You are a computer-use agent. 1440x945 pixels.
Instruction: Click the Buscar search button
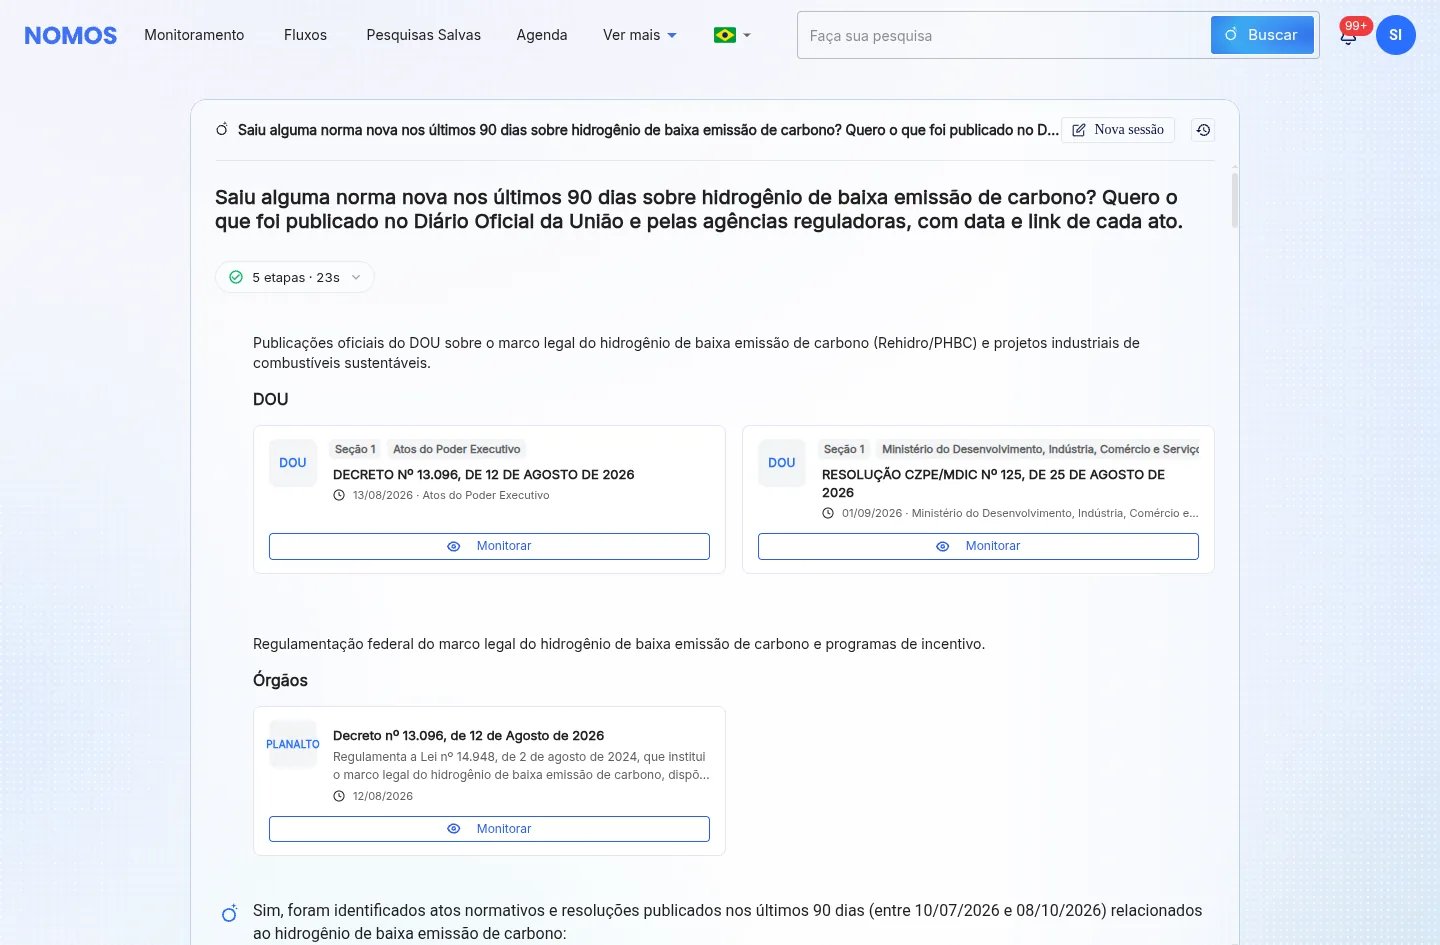pyautogui.click(x=1262, y=35)
